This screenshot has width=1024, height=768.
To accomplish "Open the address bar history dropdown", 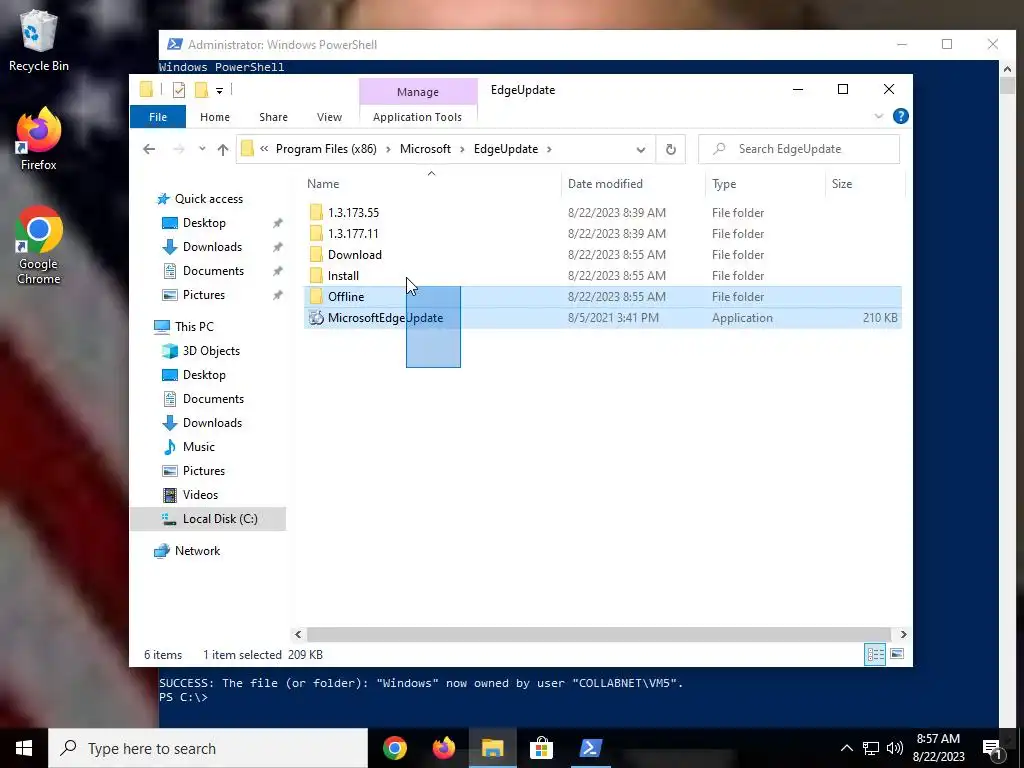I will [x=641, y=150].
